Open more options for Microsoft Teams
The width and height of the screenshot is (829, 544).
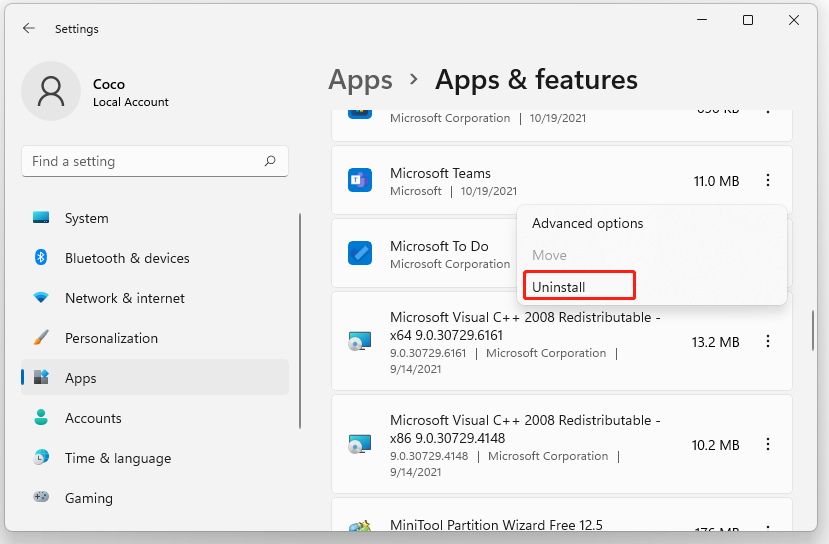768,181
